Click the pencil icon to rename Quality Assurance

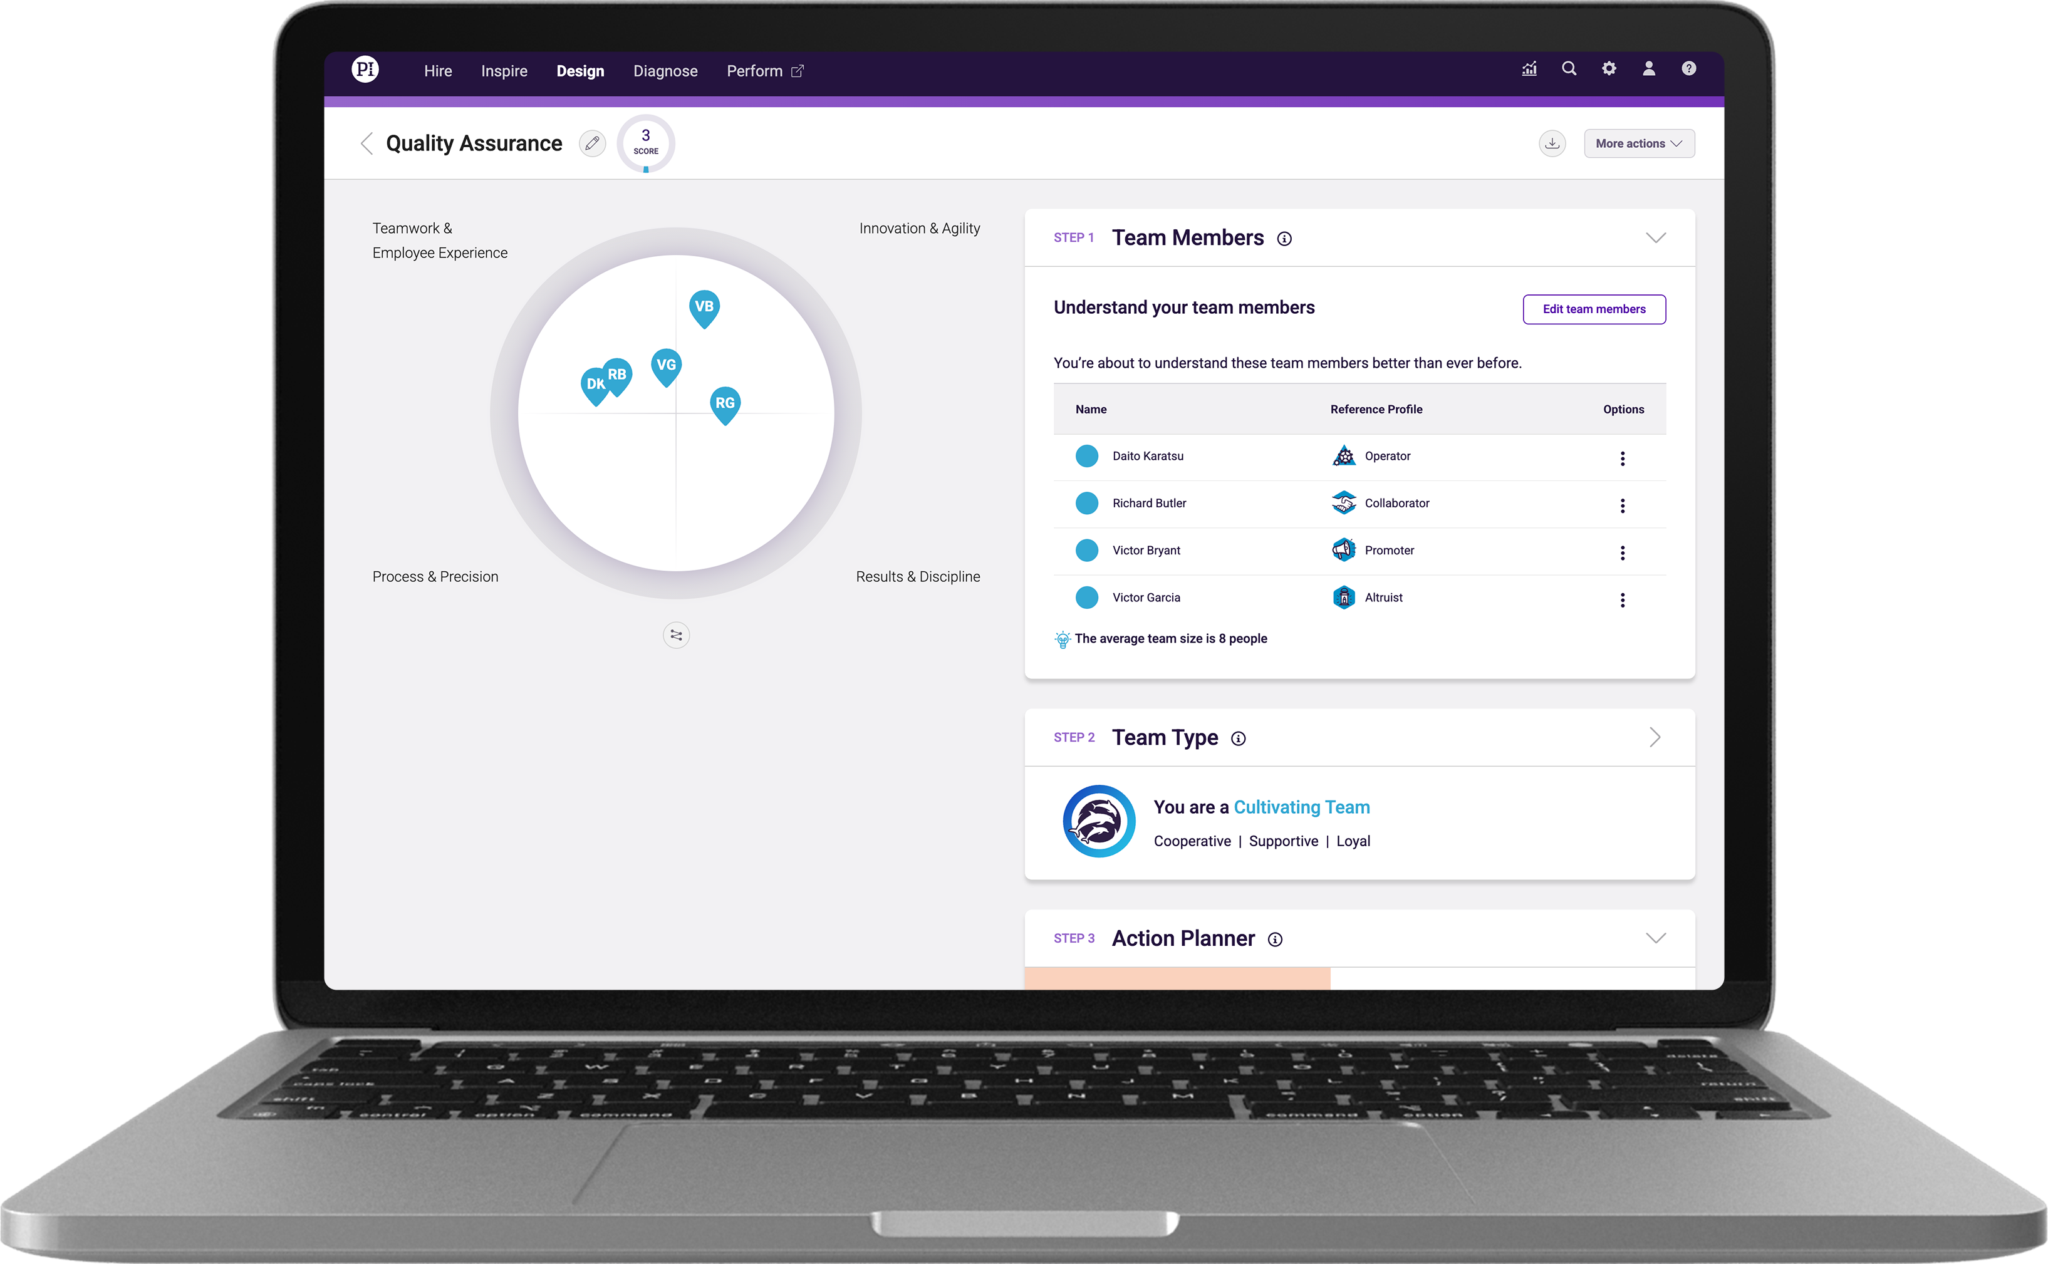pos(592,144)
